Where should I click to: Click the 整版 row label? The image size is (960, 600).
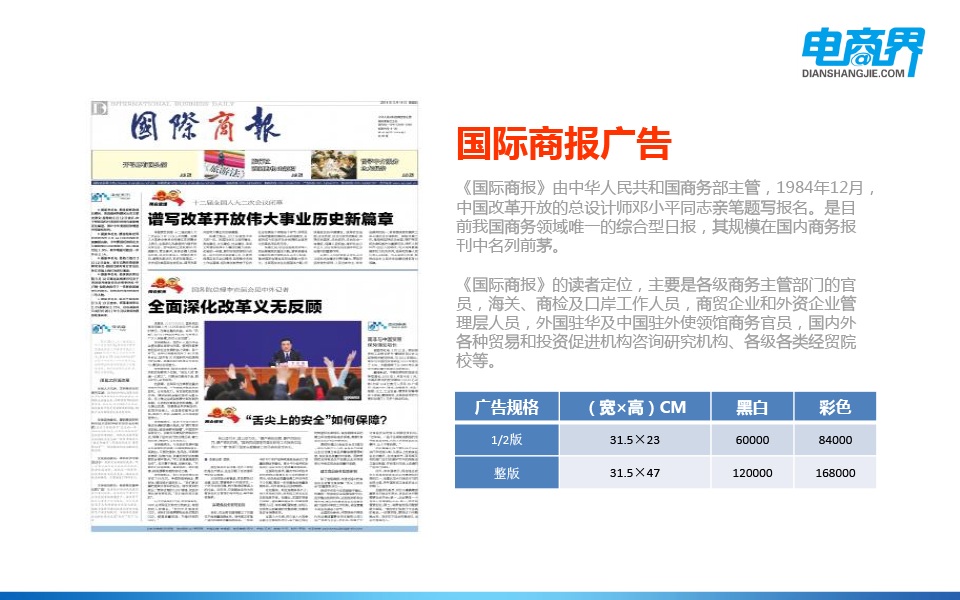tap(507, 473)
